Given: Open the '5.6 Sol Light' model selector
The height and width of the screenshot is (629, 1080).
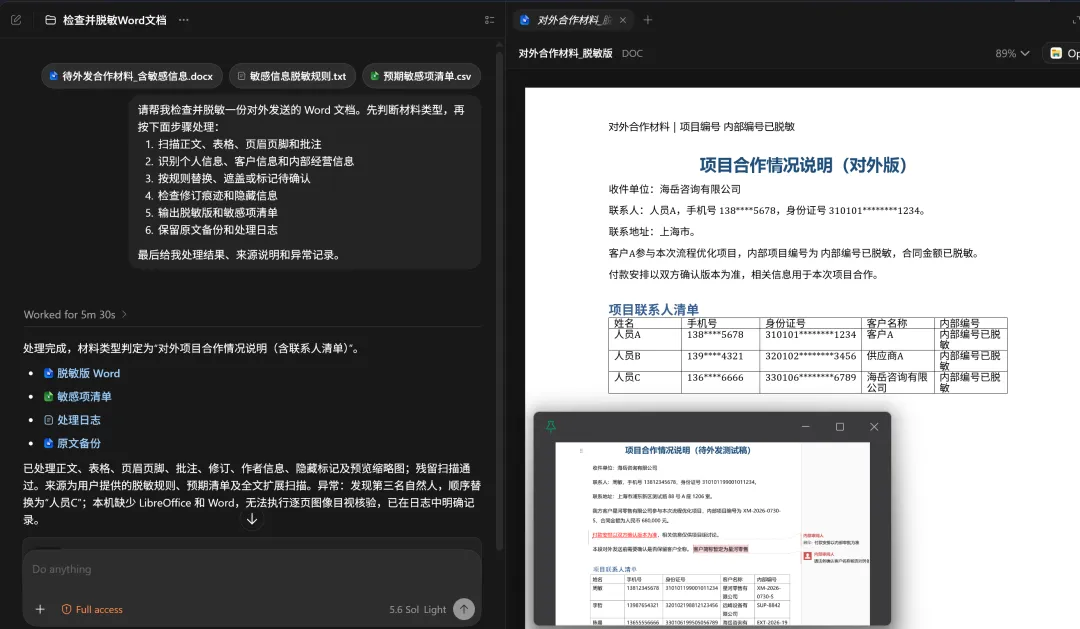Looking at the screenshot, I should pyautogui.click(x=417, y=609).
